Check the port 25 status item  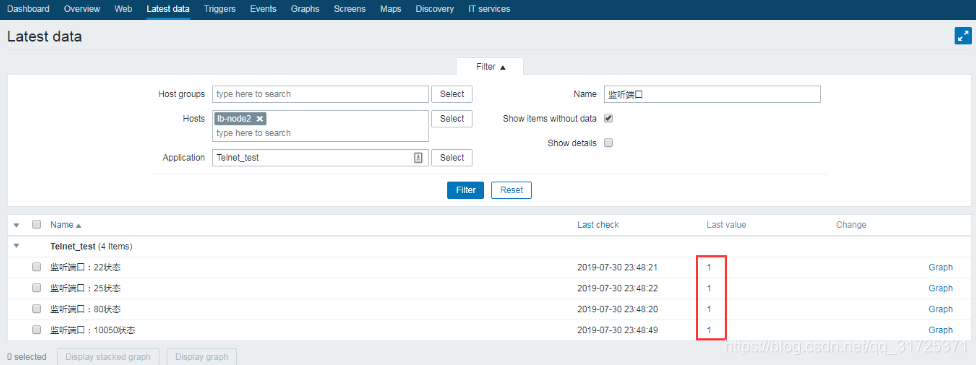coord(36,288)
